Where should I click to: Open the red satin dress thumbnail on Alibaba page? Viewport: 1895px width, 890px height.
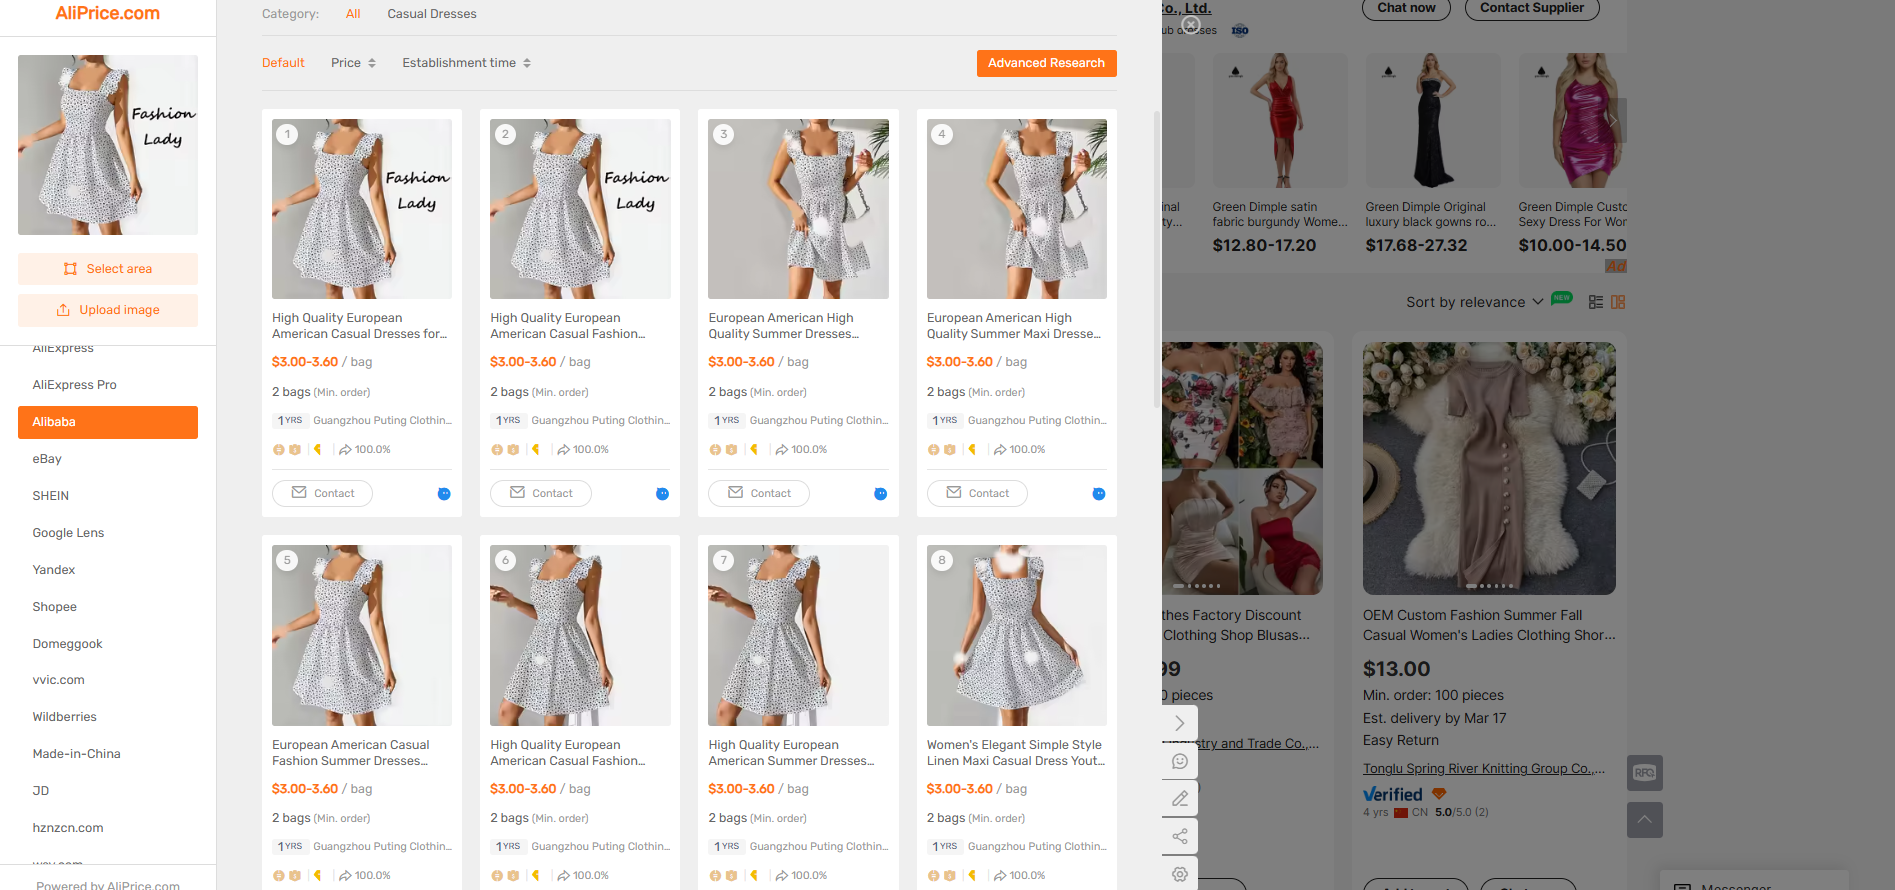tap(1281, 121)
